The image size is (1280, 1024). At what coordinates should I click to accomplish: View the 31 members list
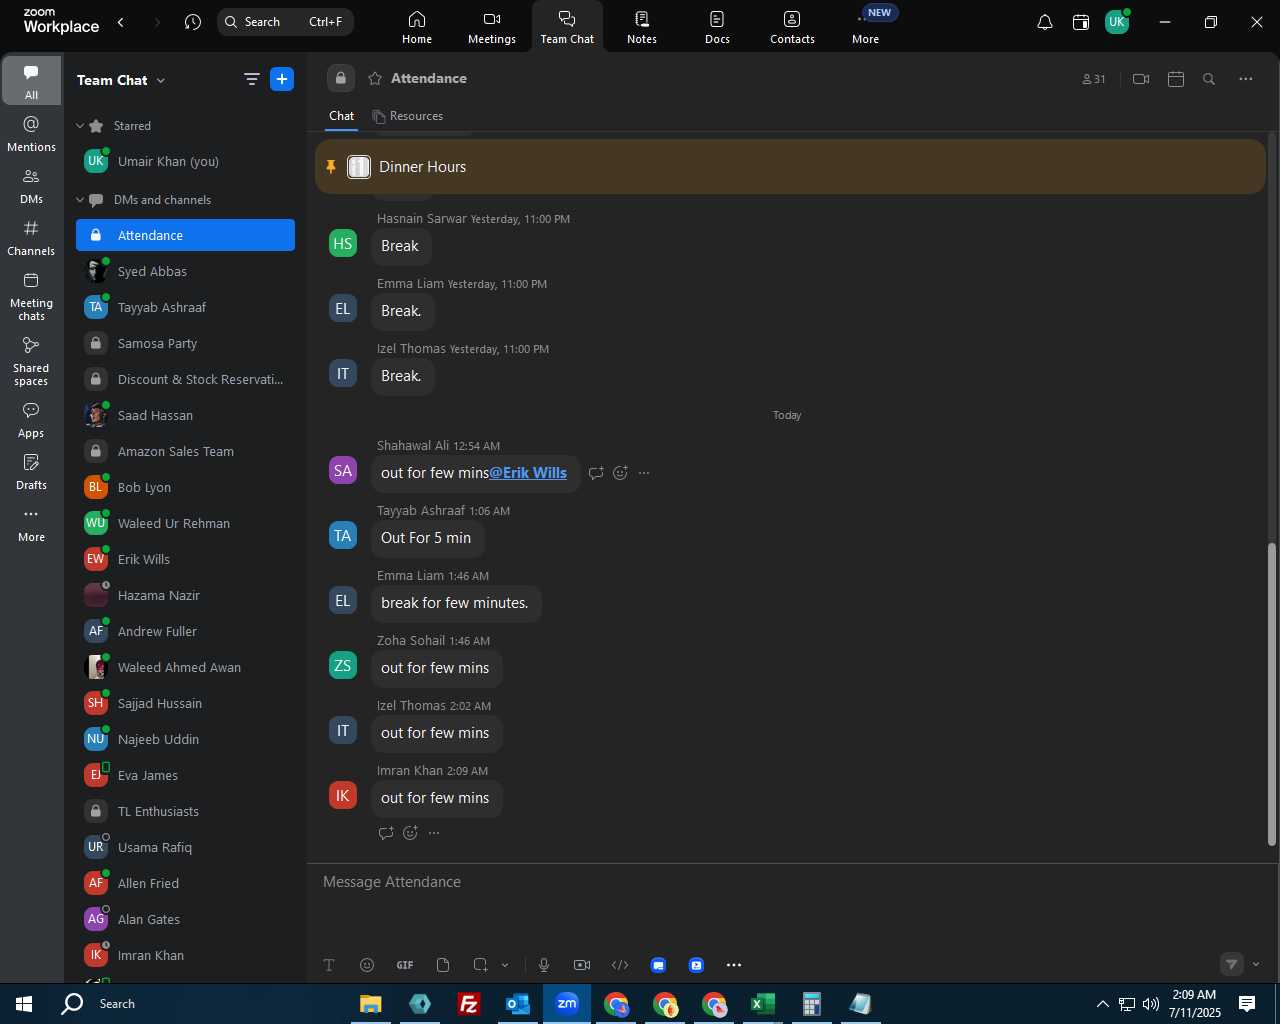point(1094,79)
